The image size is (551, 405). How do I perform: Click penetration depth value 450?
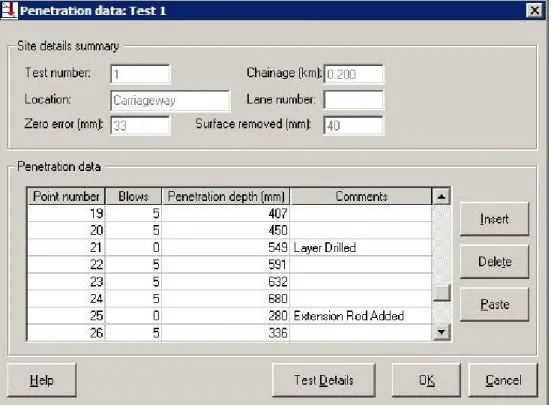click(226, 230)
